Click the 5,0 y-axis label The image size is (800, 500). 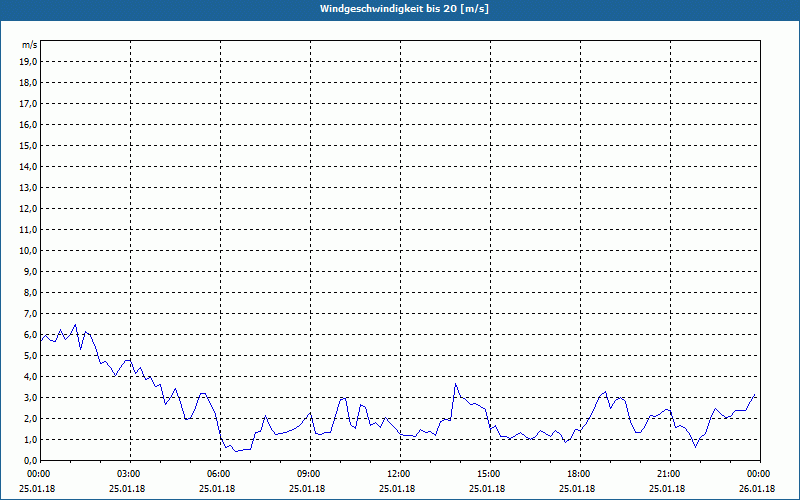click(x=30, y=356)
